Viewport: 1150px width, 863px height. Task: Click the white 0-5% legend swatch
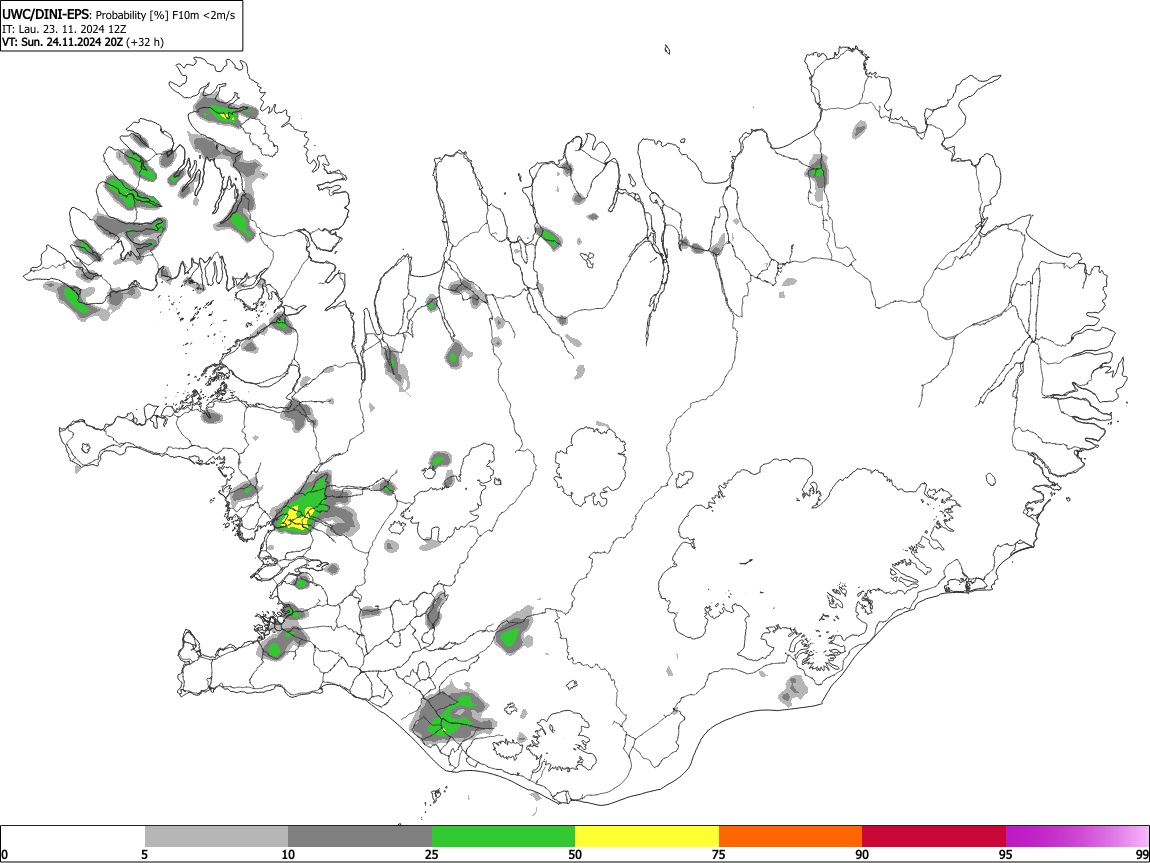73,836
